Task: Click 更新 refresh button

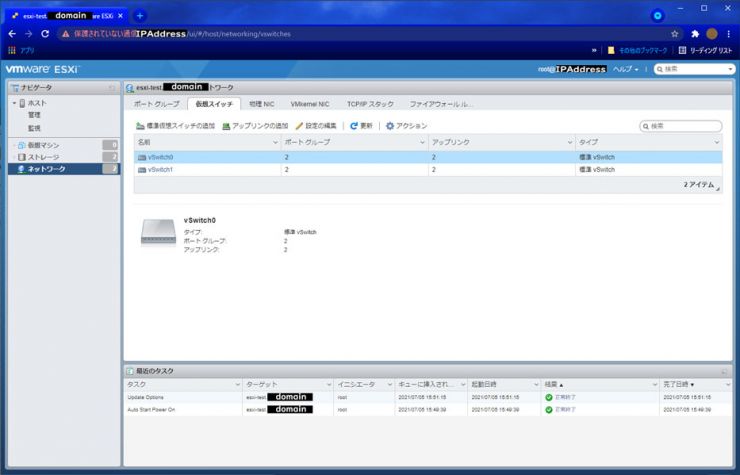Action: [362, 126]
